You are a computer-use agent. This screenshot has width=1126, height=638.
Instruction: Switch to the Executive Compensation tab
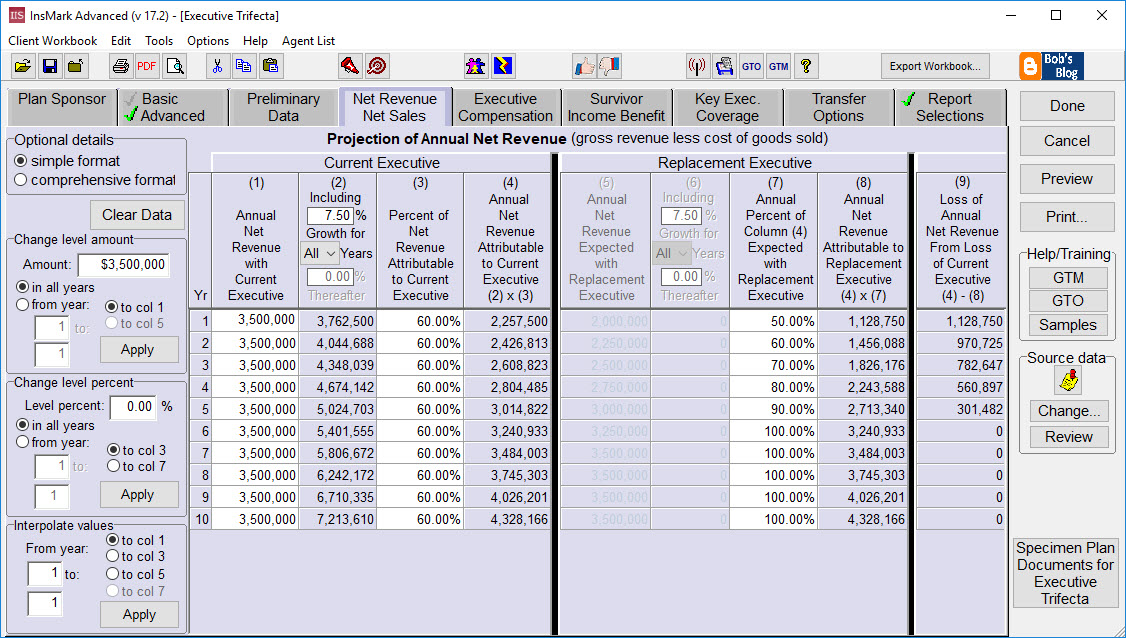click(505, 106)
